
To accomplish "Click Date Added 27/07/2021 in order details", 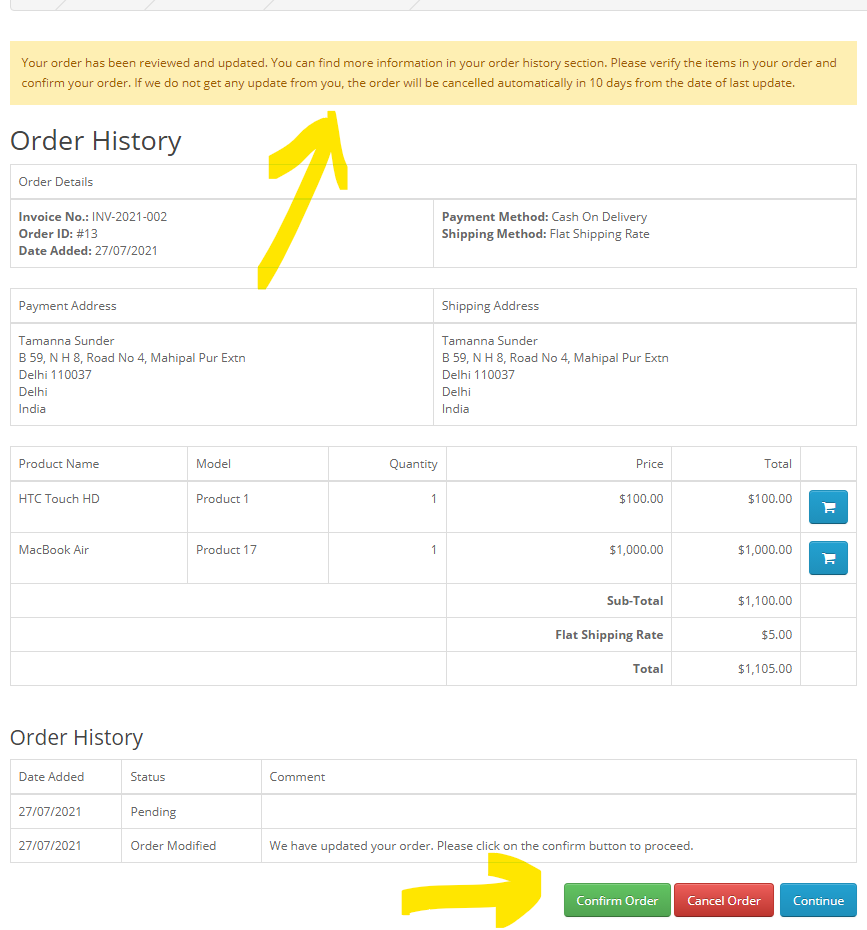I will coord(88,251).
